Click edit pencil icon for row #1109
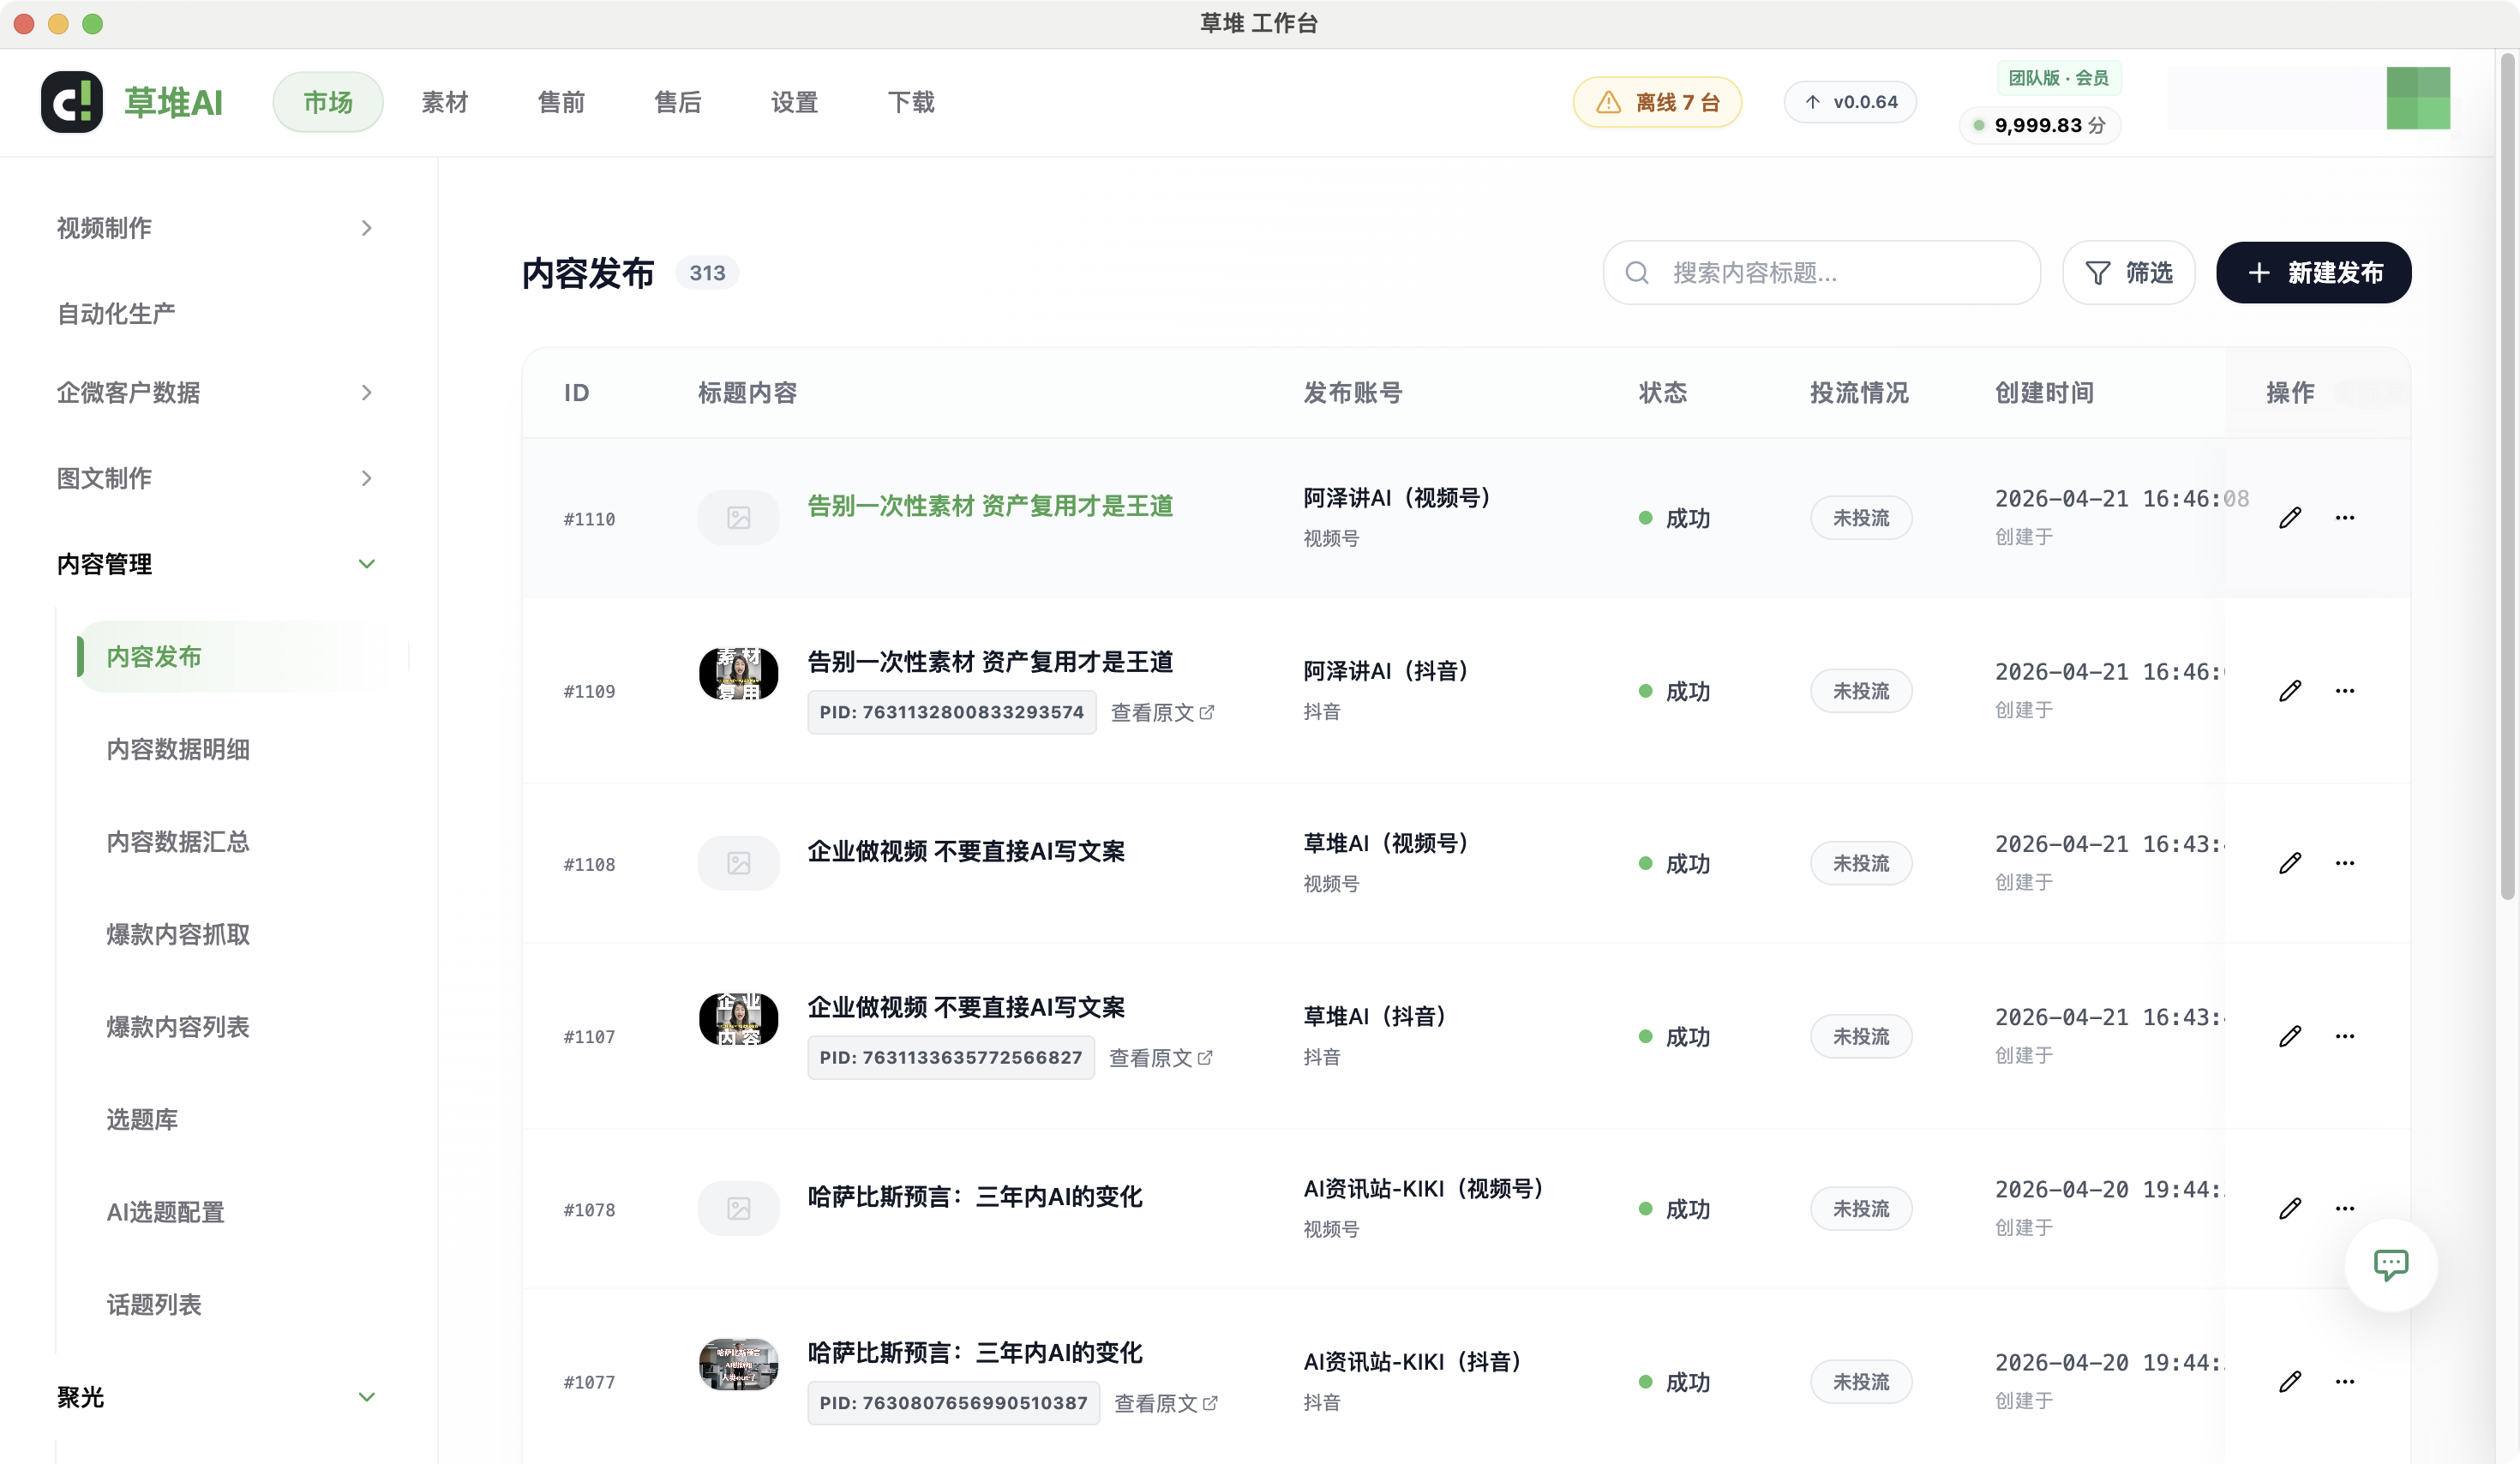This screenshot has height=1464, width=2520. tap(2290, 691)
